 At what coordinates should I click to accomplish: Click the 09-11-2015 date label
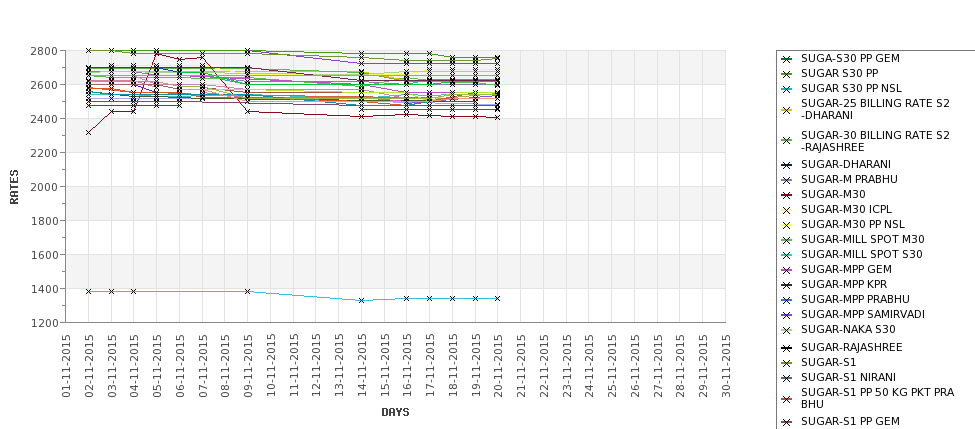[247, 366]
